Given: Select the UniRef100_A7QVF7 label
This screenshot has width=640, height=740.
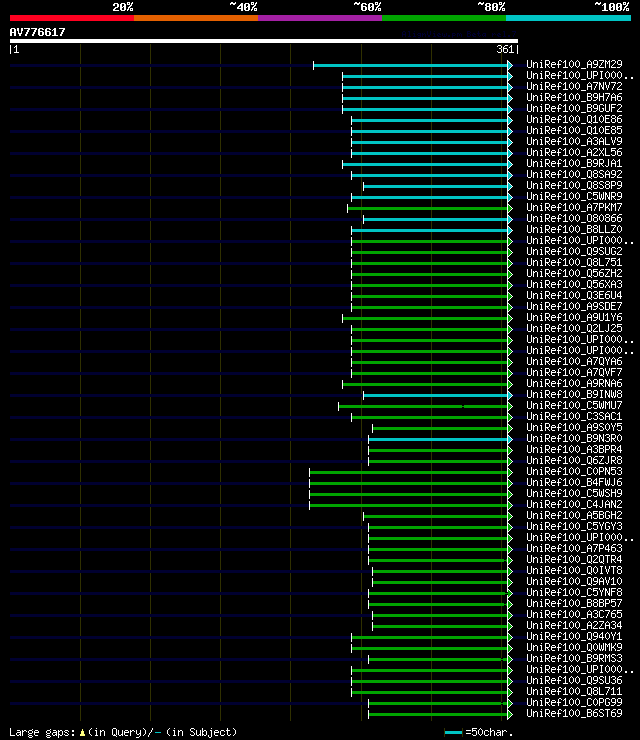Looking at the screenshot, I should pos(574,372).
